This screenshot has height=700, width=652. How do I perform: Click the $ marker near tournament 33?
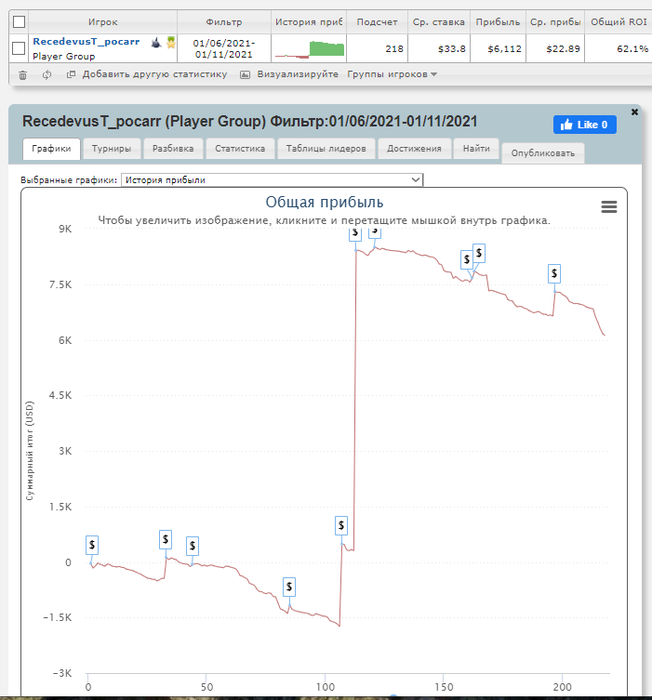166,540
